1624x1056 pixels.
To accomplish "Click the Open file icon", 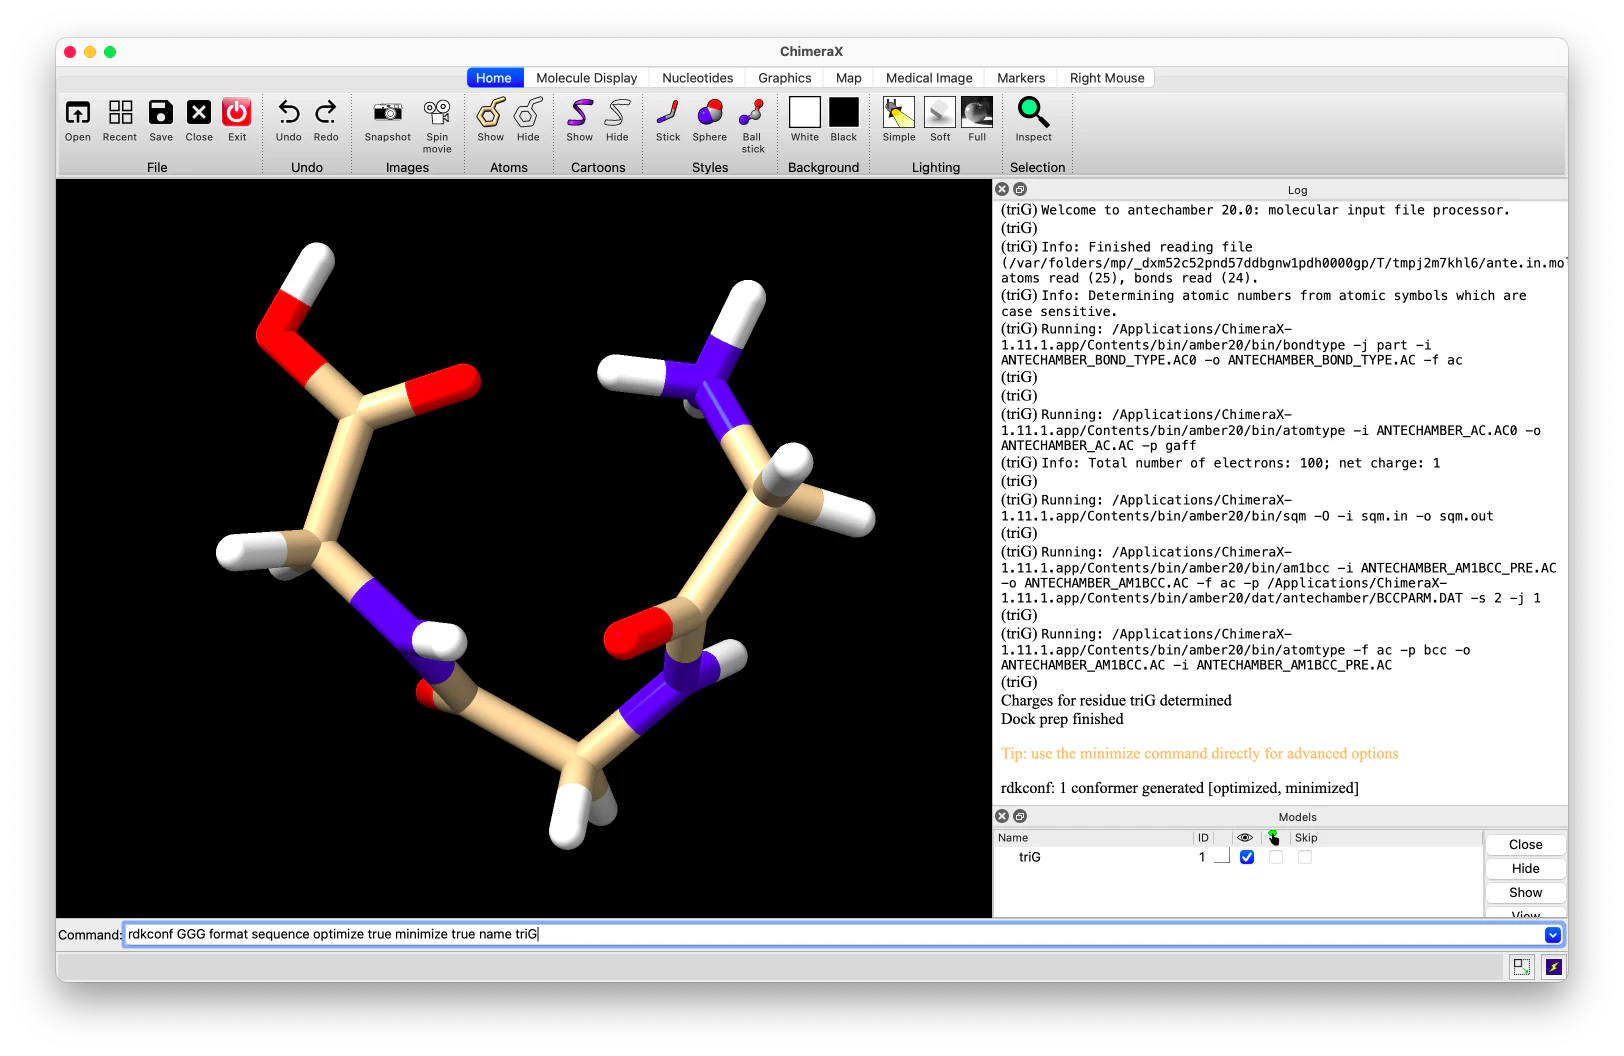I will click(78, 120).
